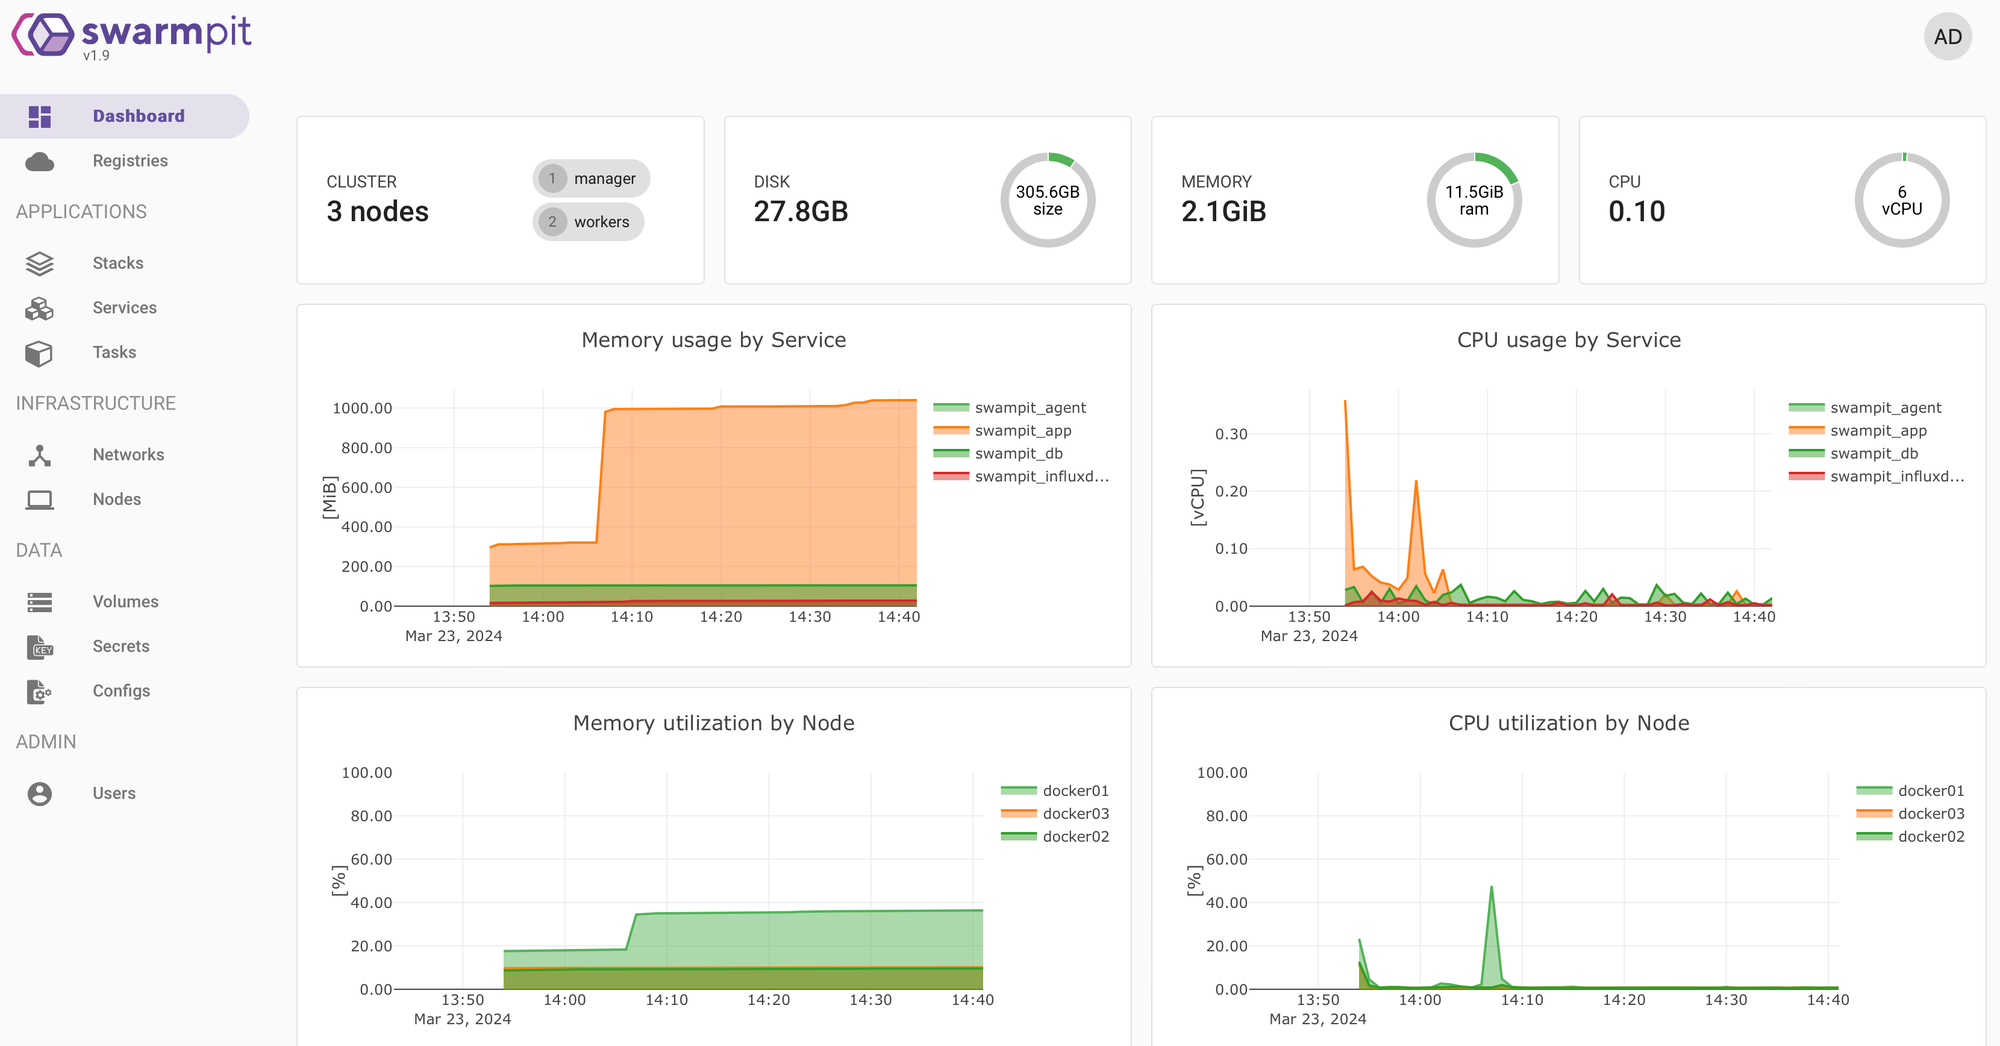Open the Nodes page
Screen dimensions: 2000x1046
124,499
